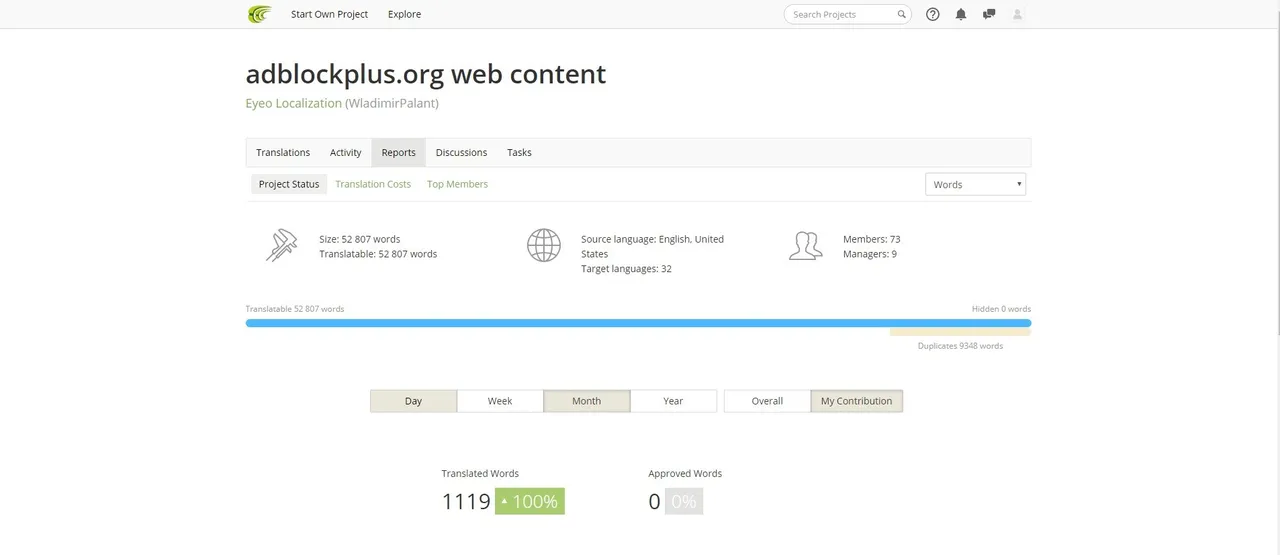Image resolution: width=1280 pixels, height=555 pixels.
Task: Select the Project Status sub-tab
Action: (289, 184)
